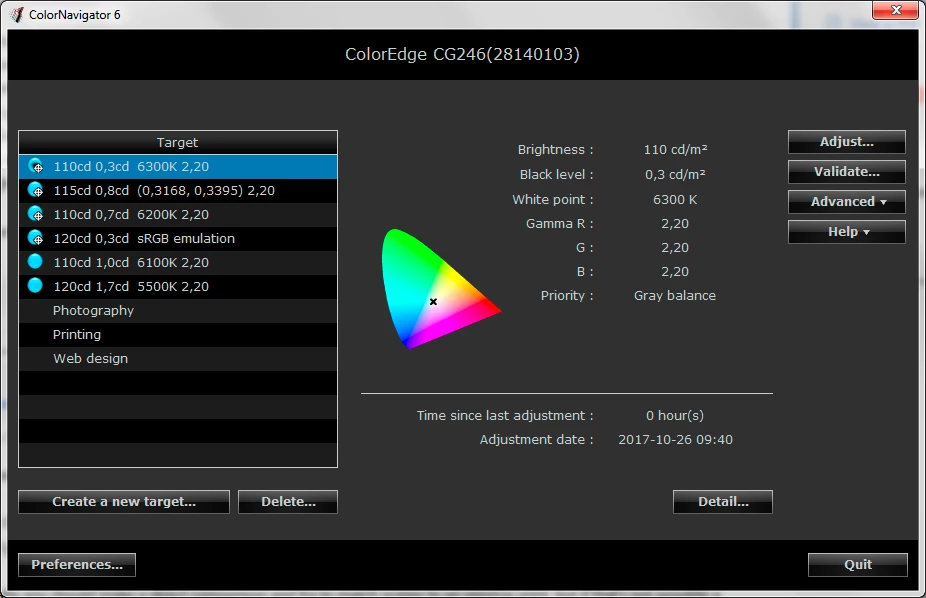Select the 110cd 1,0cd 6100K target
This screenshot has width=926, height=598.
(178, 263)
